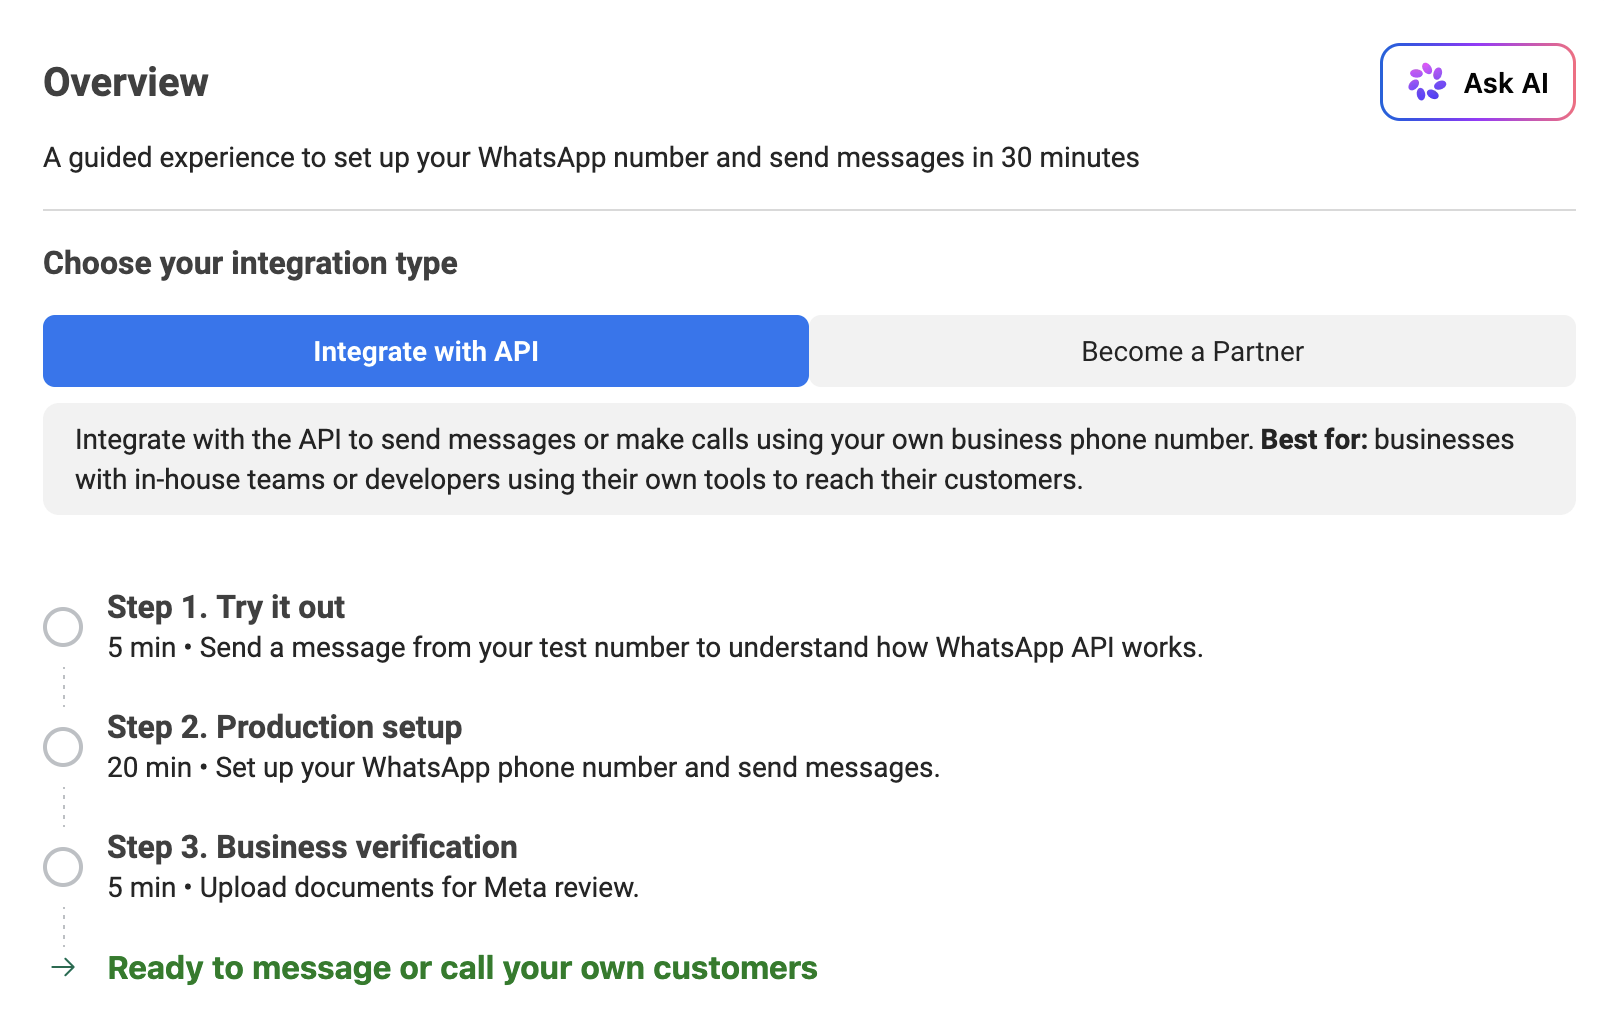
Task: Click Ready to message or call your own customers
Action: [462, 968]
